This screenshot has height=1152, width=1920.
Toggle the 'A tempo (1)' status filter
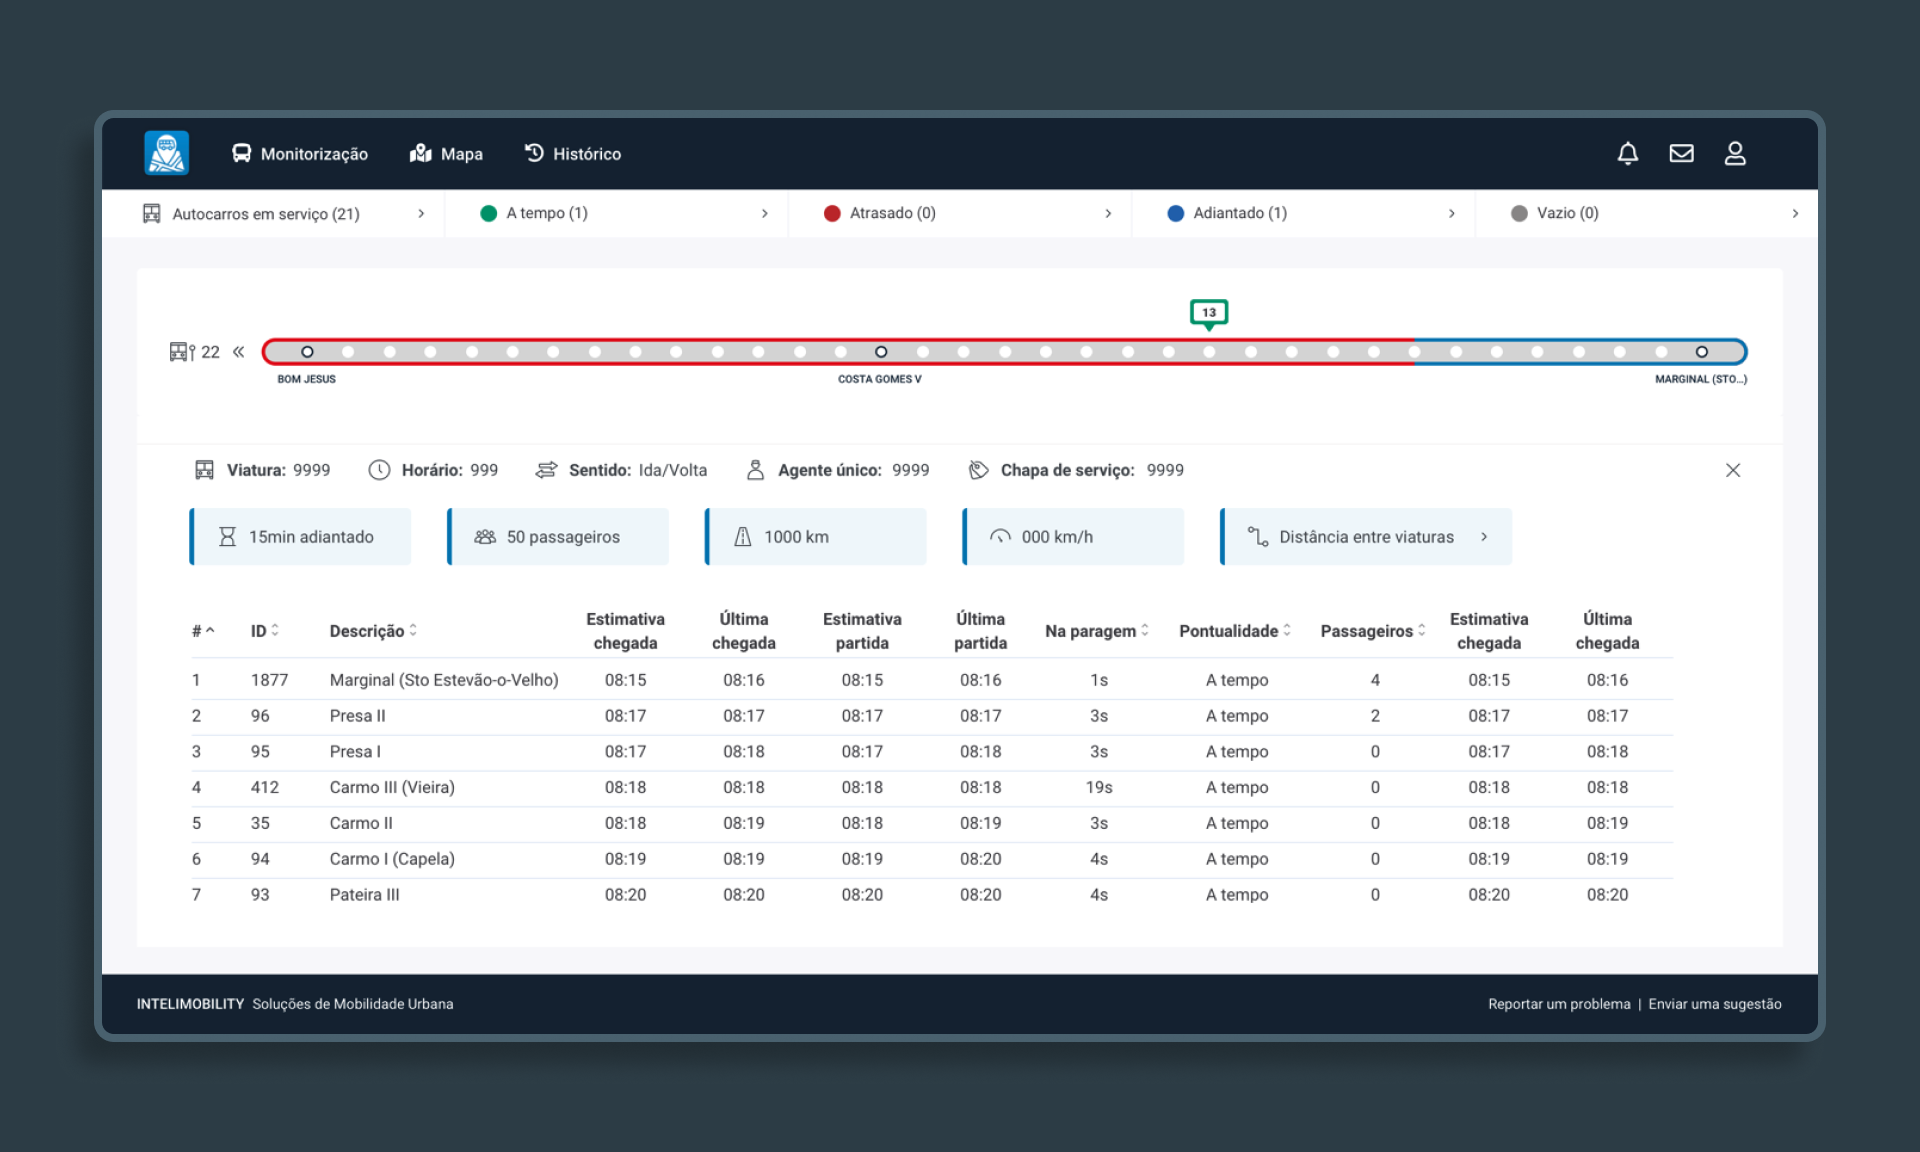tap(546, 213)
